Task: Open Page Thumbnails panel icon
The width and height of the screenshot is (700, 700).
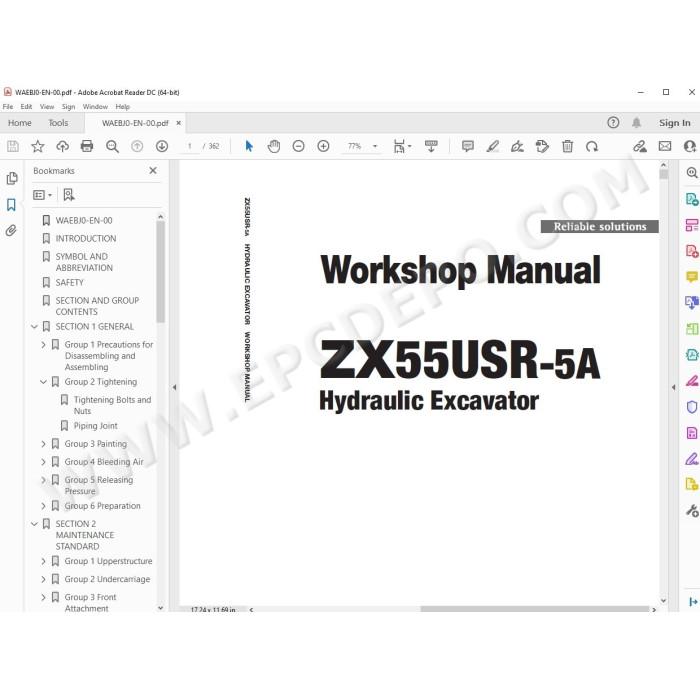Action: [12, 178]
